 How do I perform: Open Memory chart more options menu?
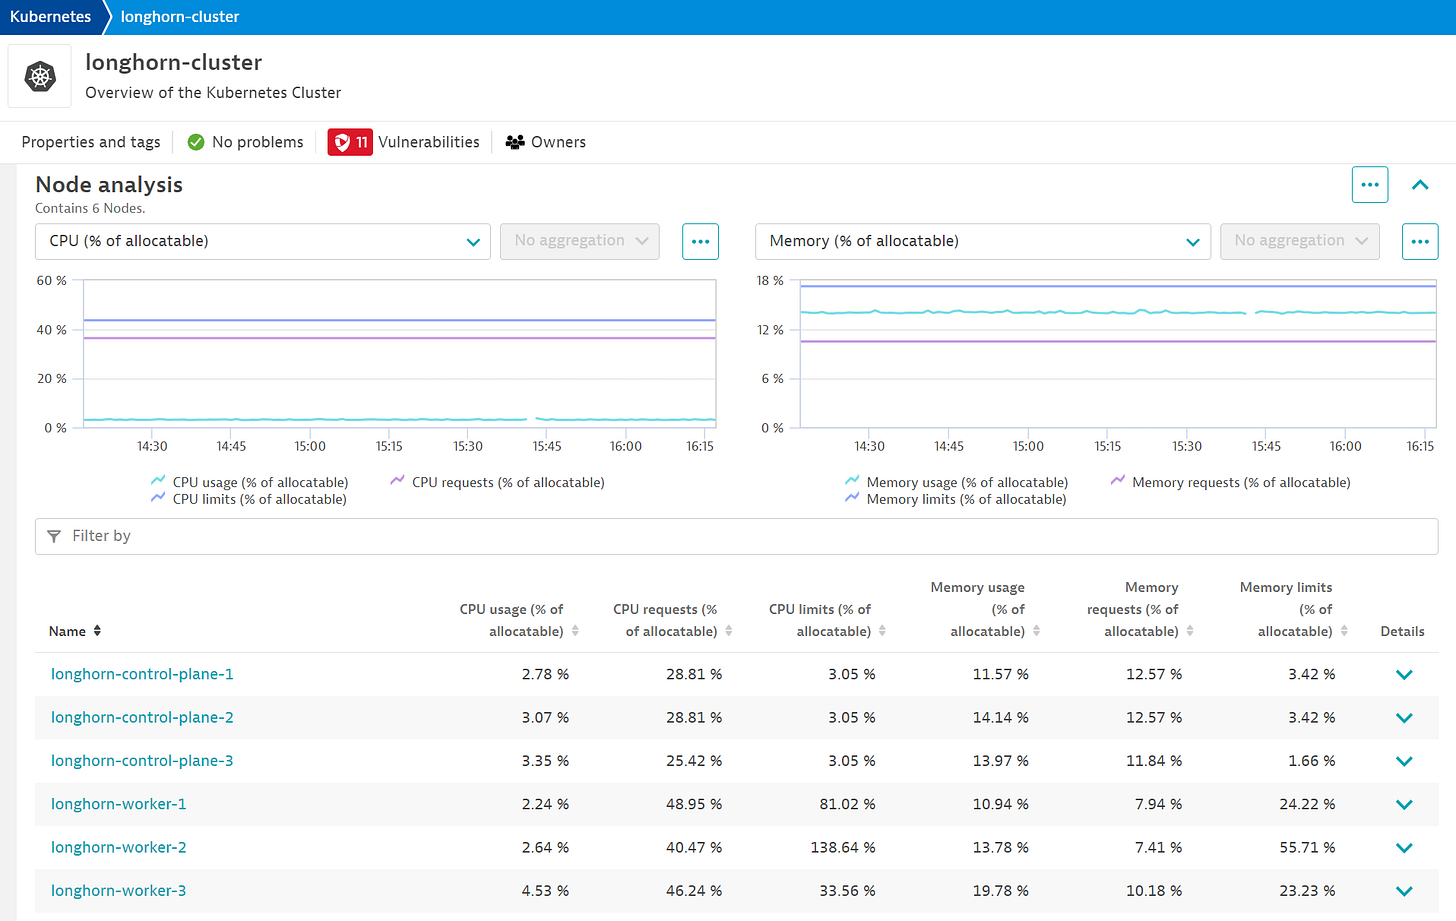point(1420,241)
